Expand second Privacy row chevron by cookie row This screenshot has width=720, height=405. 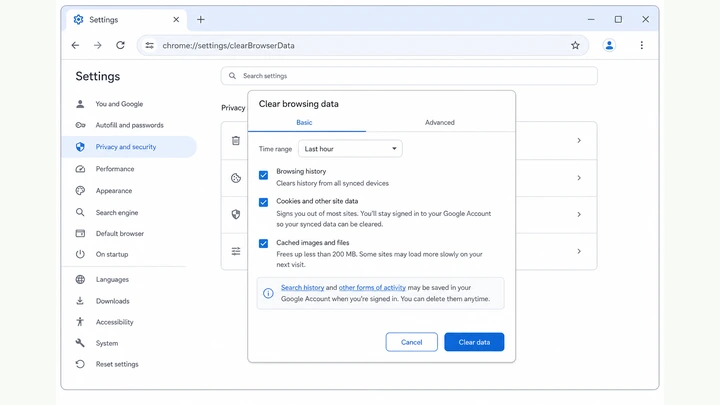coord(579,178)
